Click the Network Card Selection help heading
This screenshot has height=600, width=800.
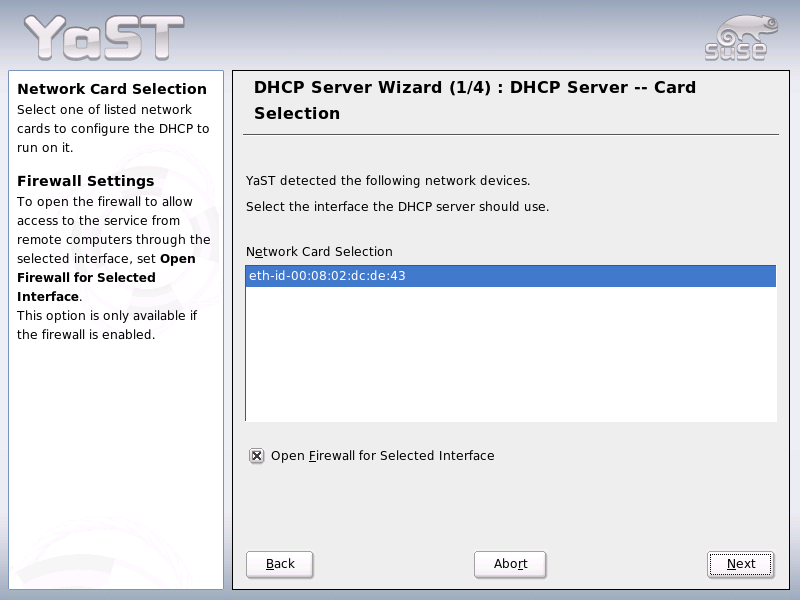(112, 89)
